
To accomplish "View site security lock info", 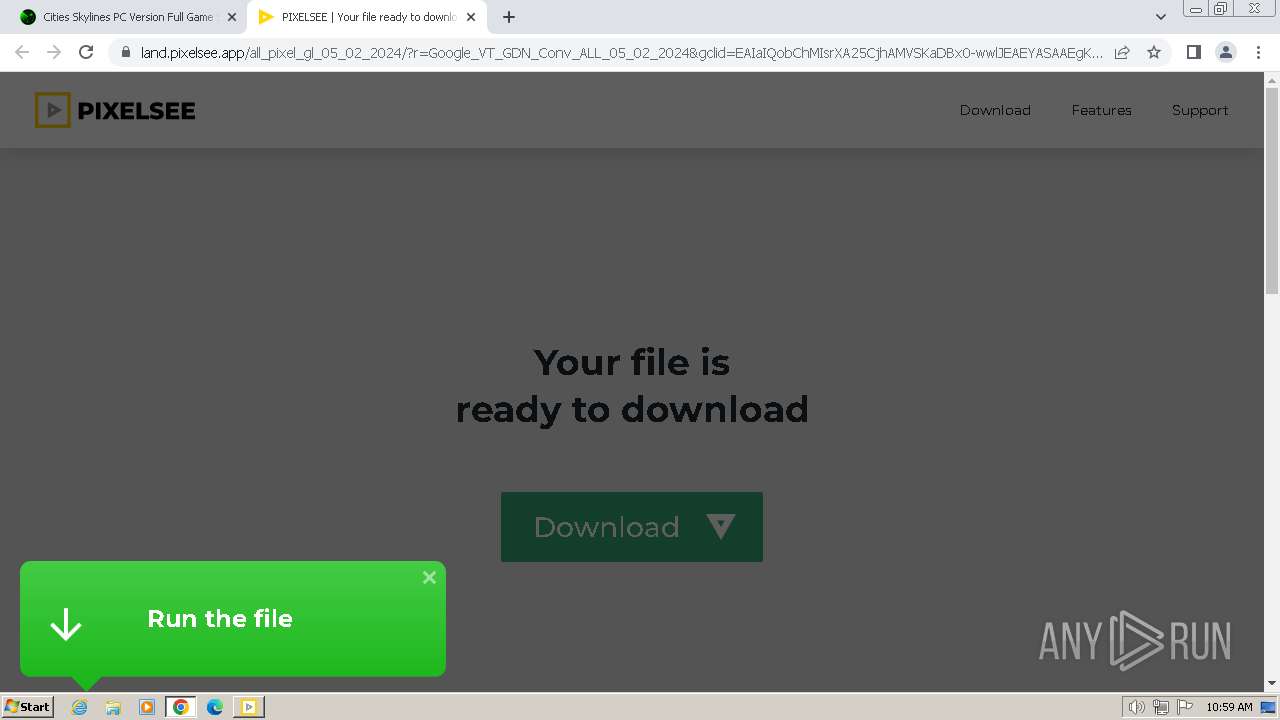I will [x=125, y=53].
